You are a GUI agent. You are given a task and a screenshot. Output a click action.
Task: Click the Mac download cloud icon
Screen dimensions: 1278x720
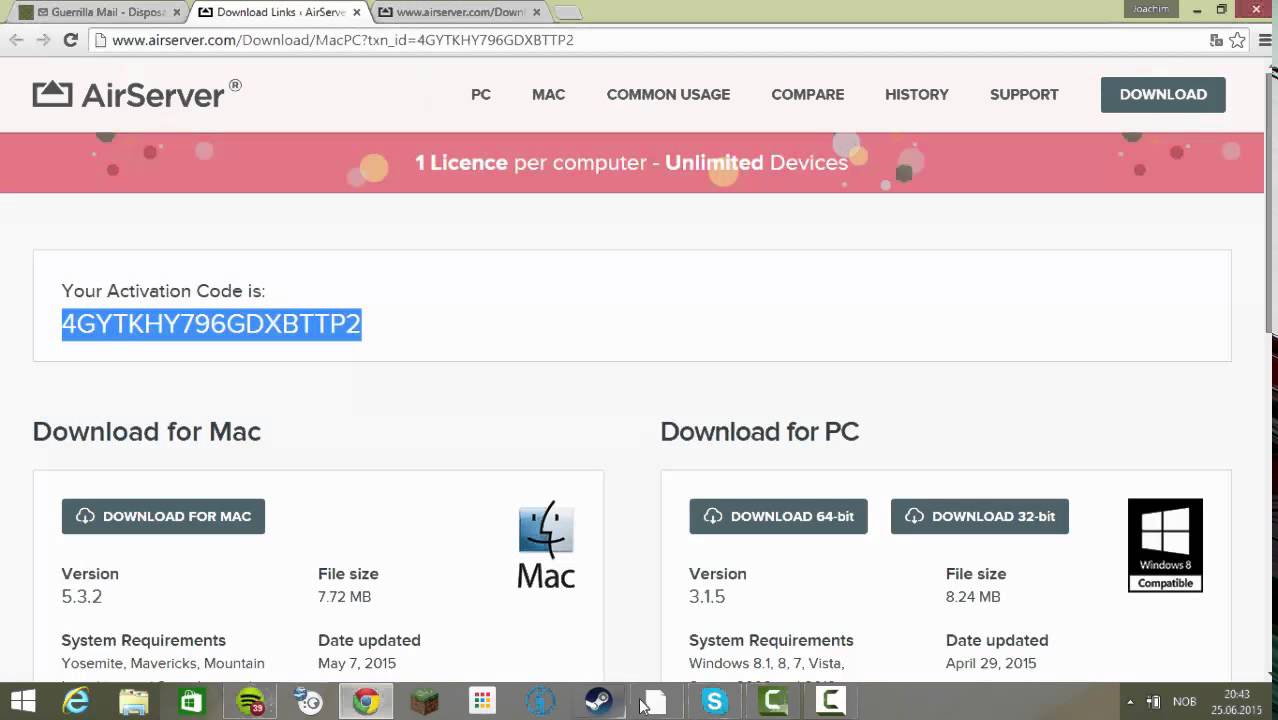86,516
